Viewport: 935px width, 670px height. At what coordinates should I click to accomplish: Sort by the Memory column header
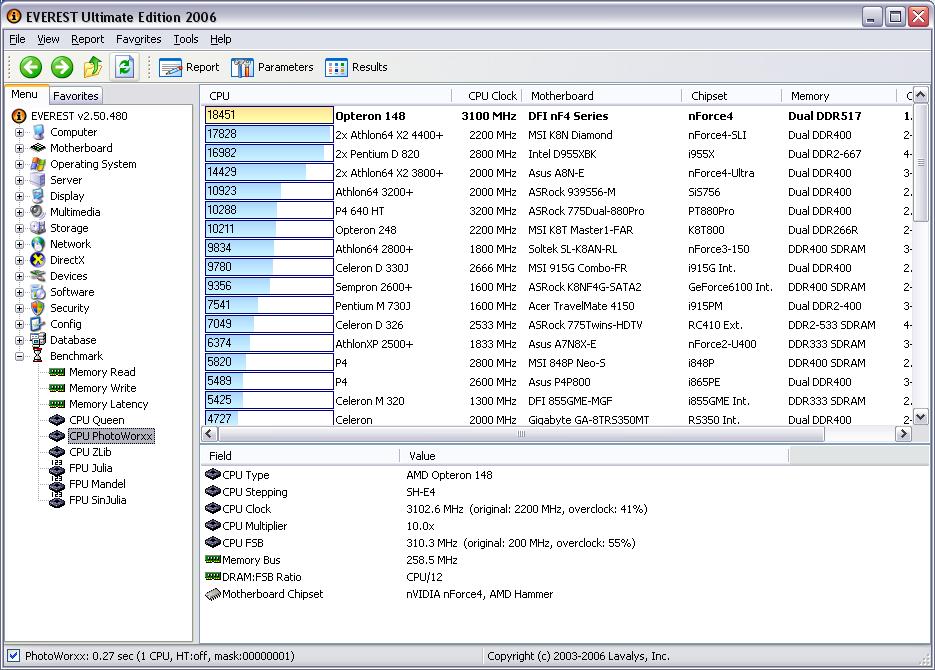839,96
